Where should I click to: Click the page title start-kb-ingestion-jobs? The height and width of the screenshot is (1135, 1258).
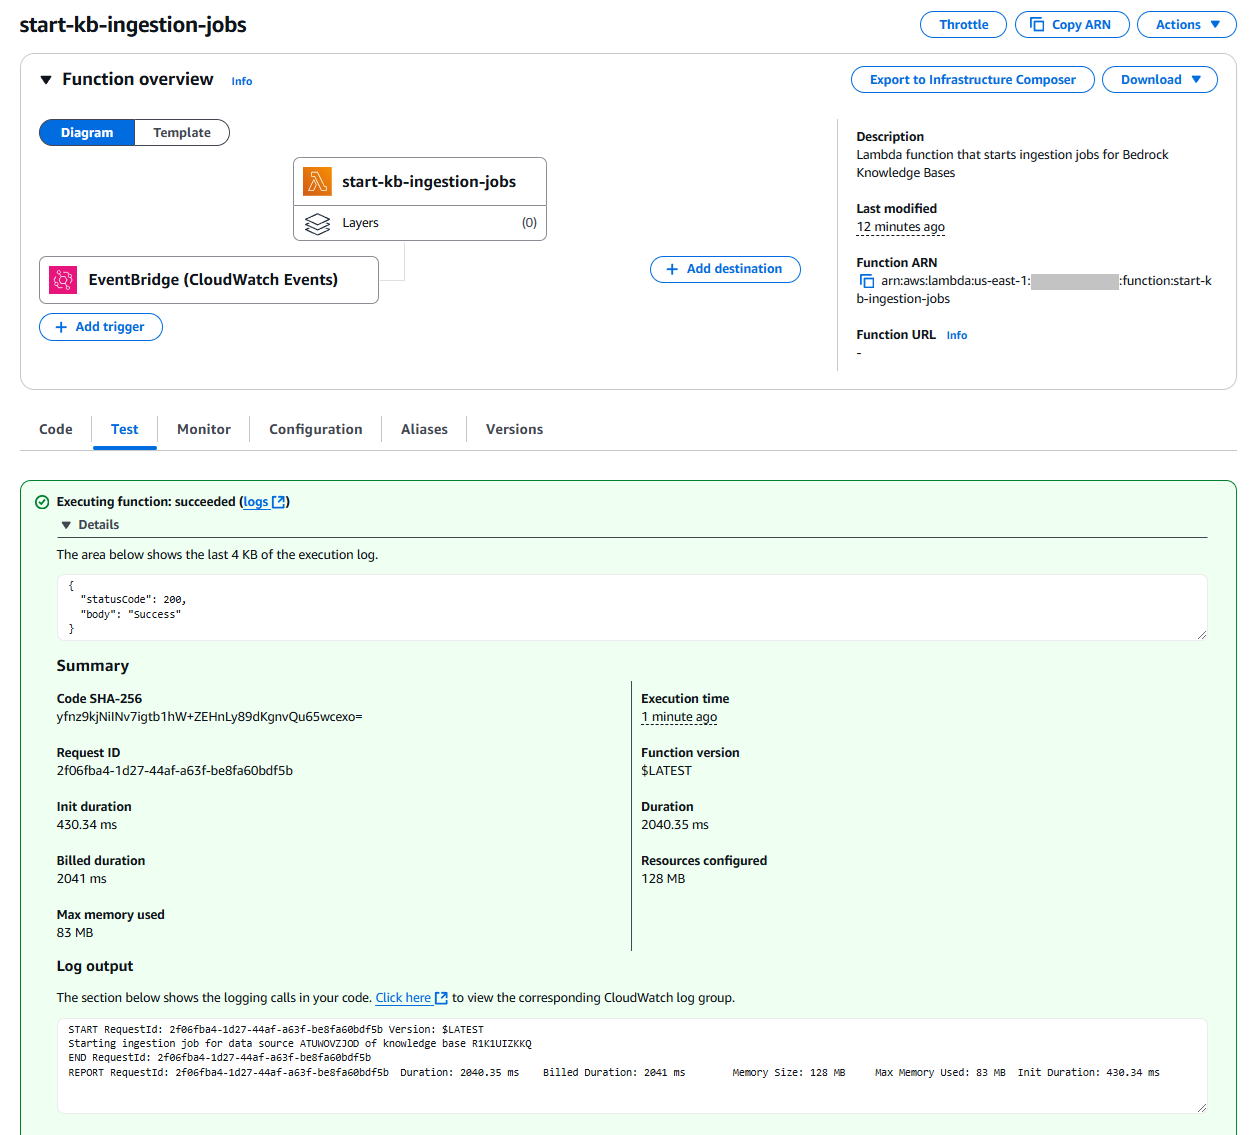(x=133, y=25)
